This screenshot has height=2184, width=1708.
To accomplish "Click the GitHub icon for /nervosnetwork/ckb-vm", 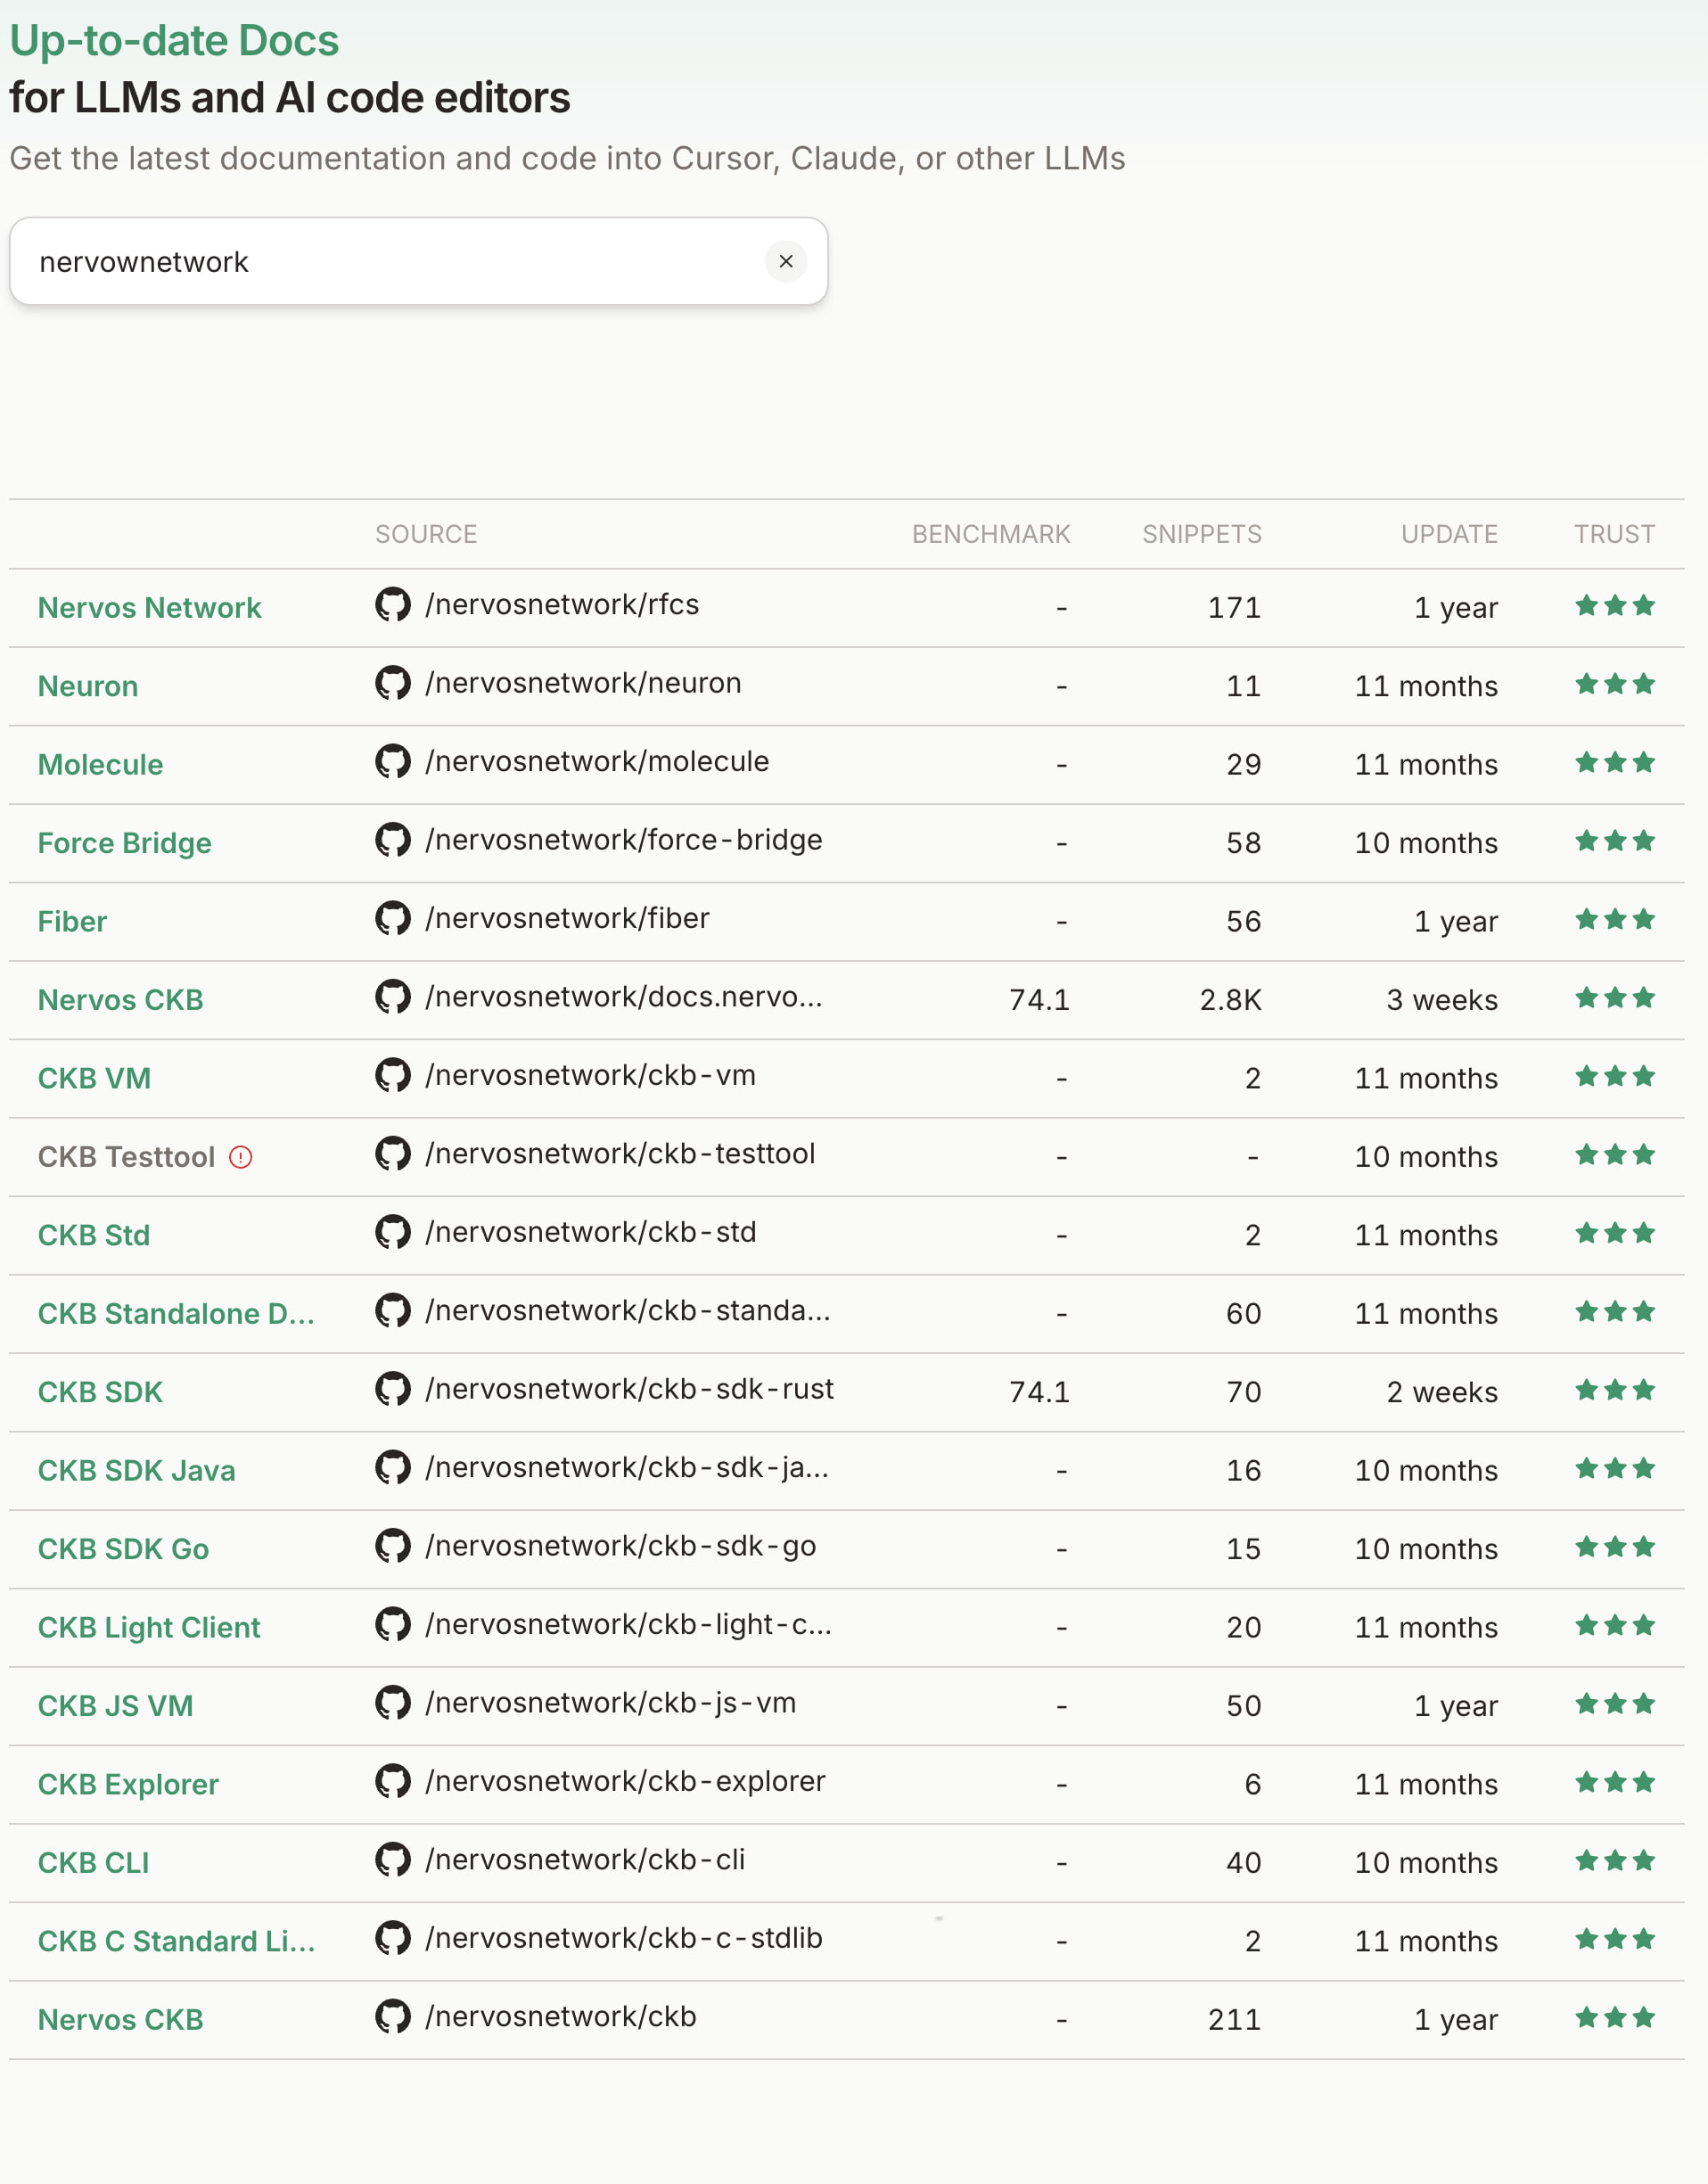I will pyautogui.click(x=393, y=1075).
